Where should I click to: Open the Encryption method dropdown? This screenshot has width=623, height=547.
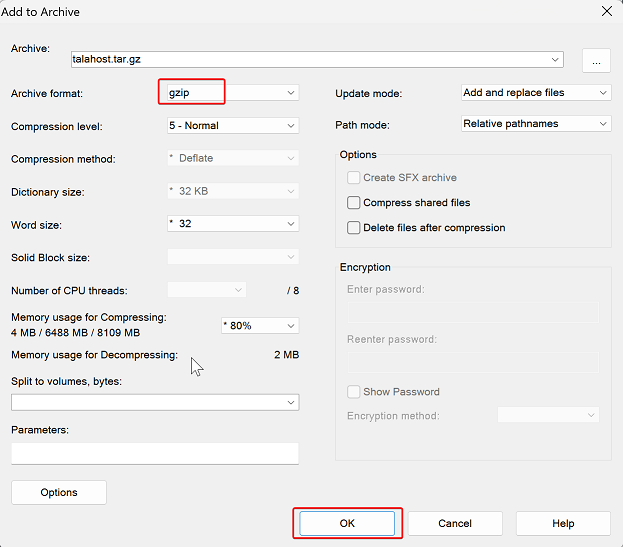point(548,415)
